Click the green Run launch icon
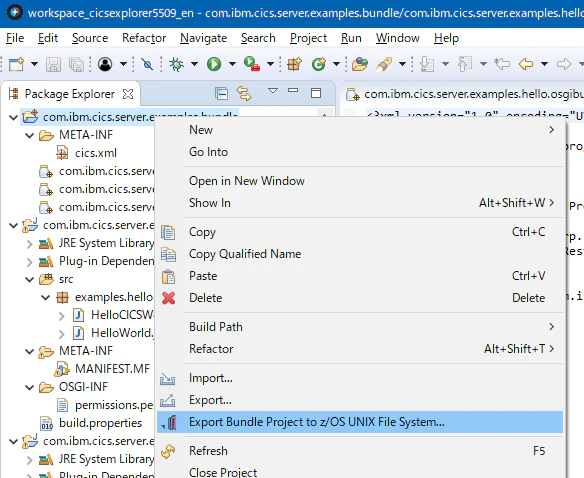This screenshot has height=478, width=584. coord(214,64)
